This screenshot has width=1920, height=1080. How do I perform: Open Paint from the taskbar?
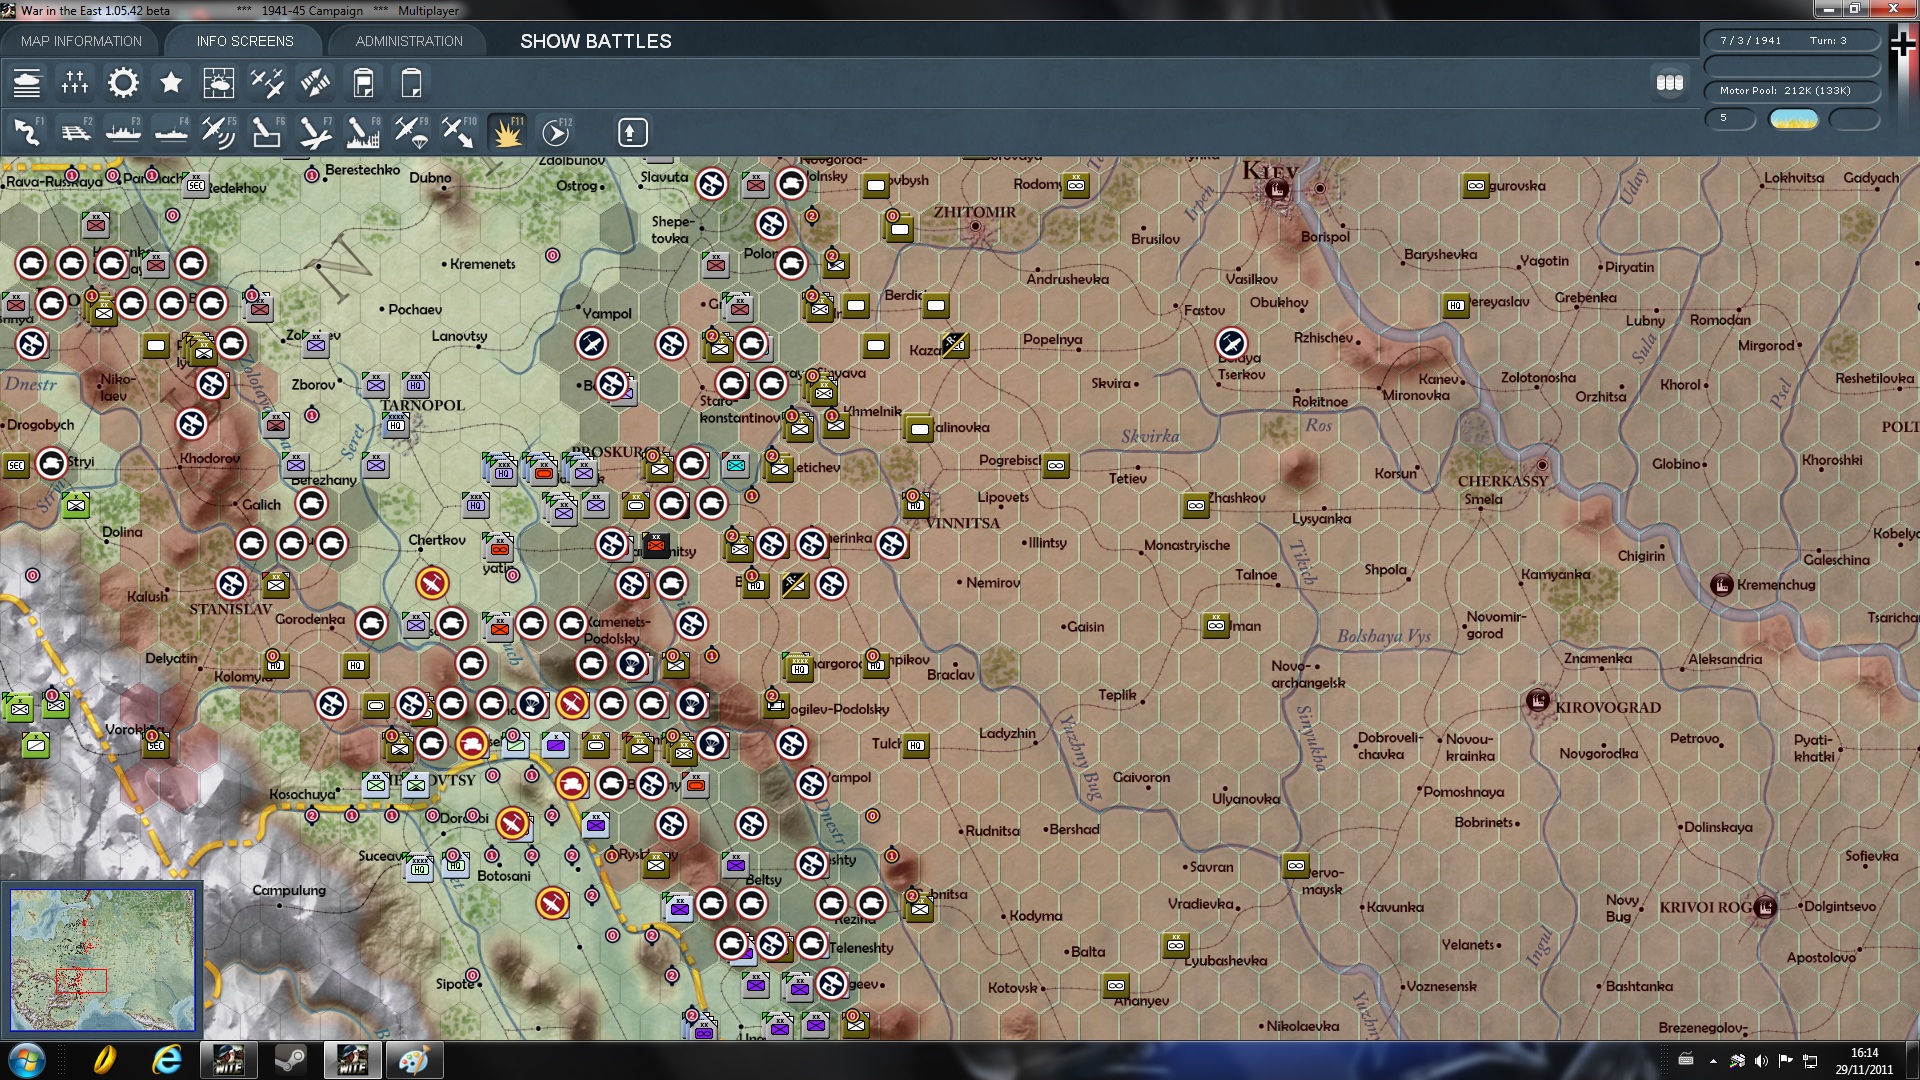[414, 1060]
